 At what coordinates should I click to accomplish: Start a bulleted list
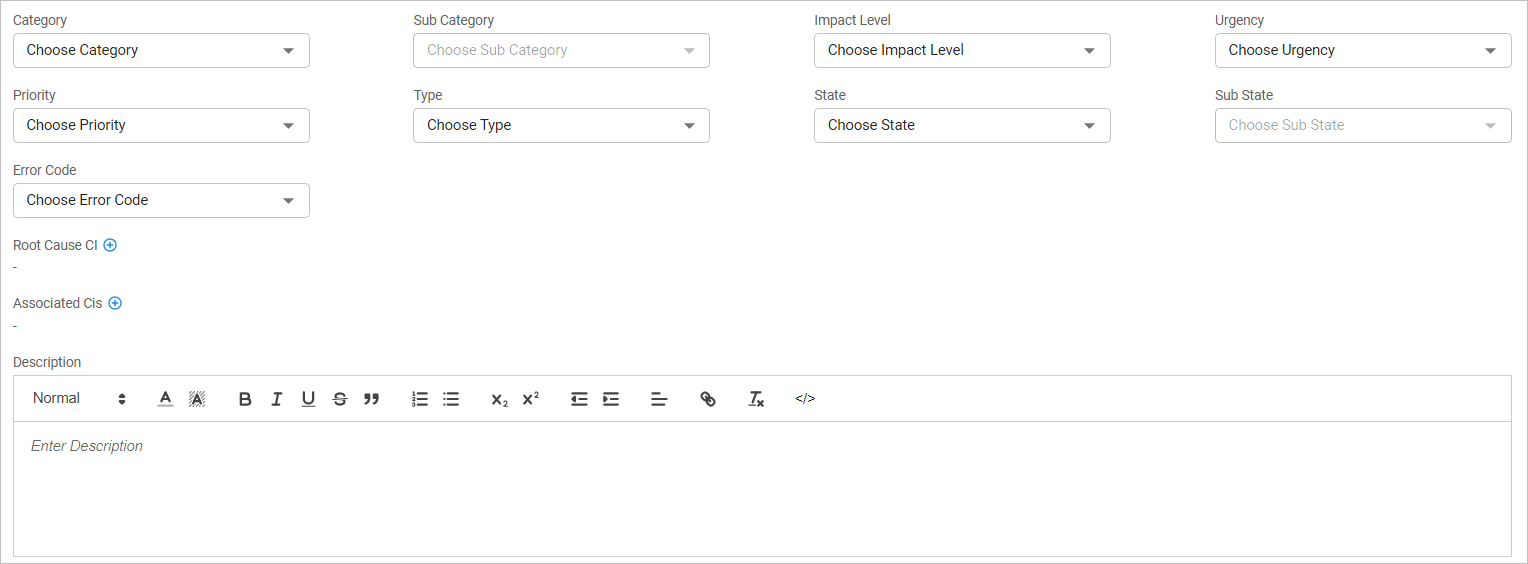[451, 399]
